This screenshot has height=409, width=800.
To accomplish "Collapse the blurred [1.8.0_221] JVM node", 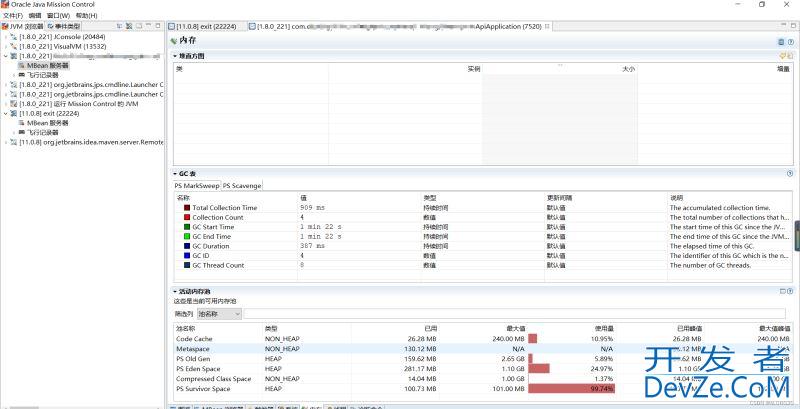I will click(x=6, y=56).
